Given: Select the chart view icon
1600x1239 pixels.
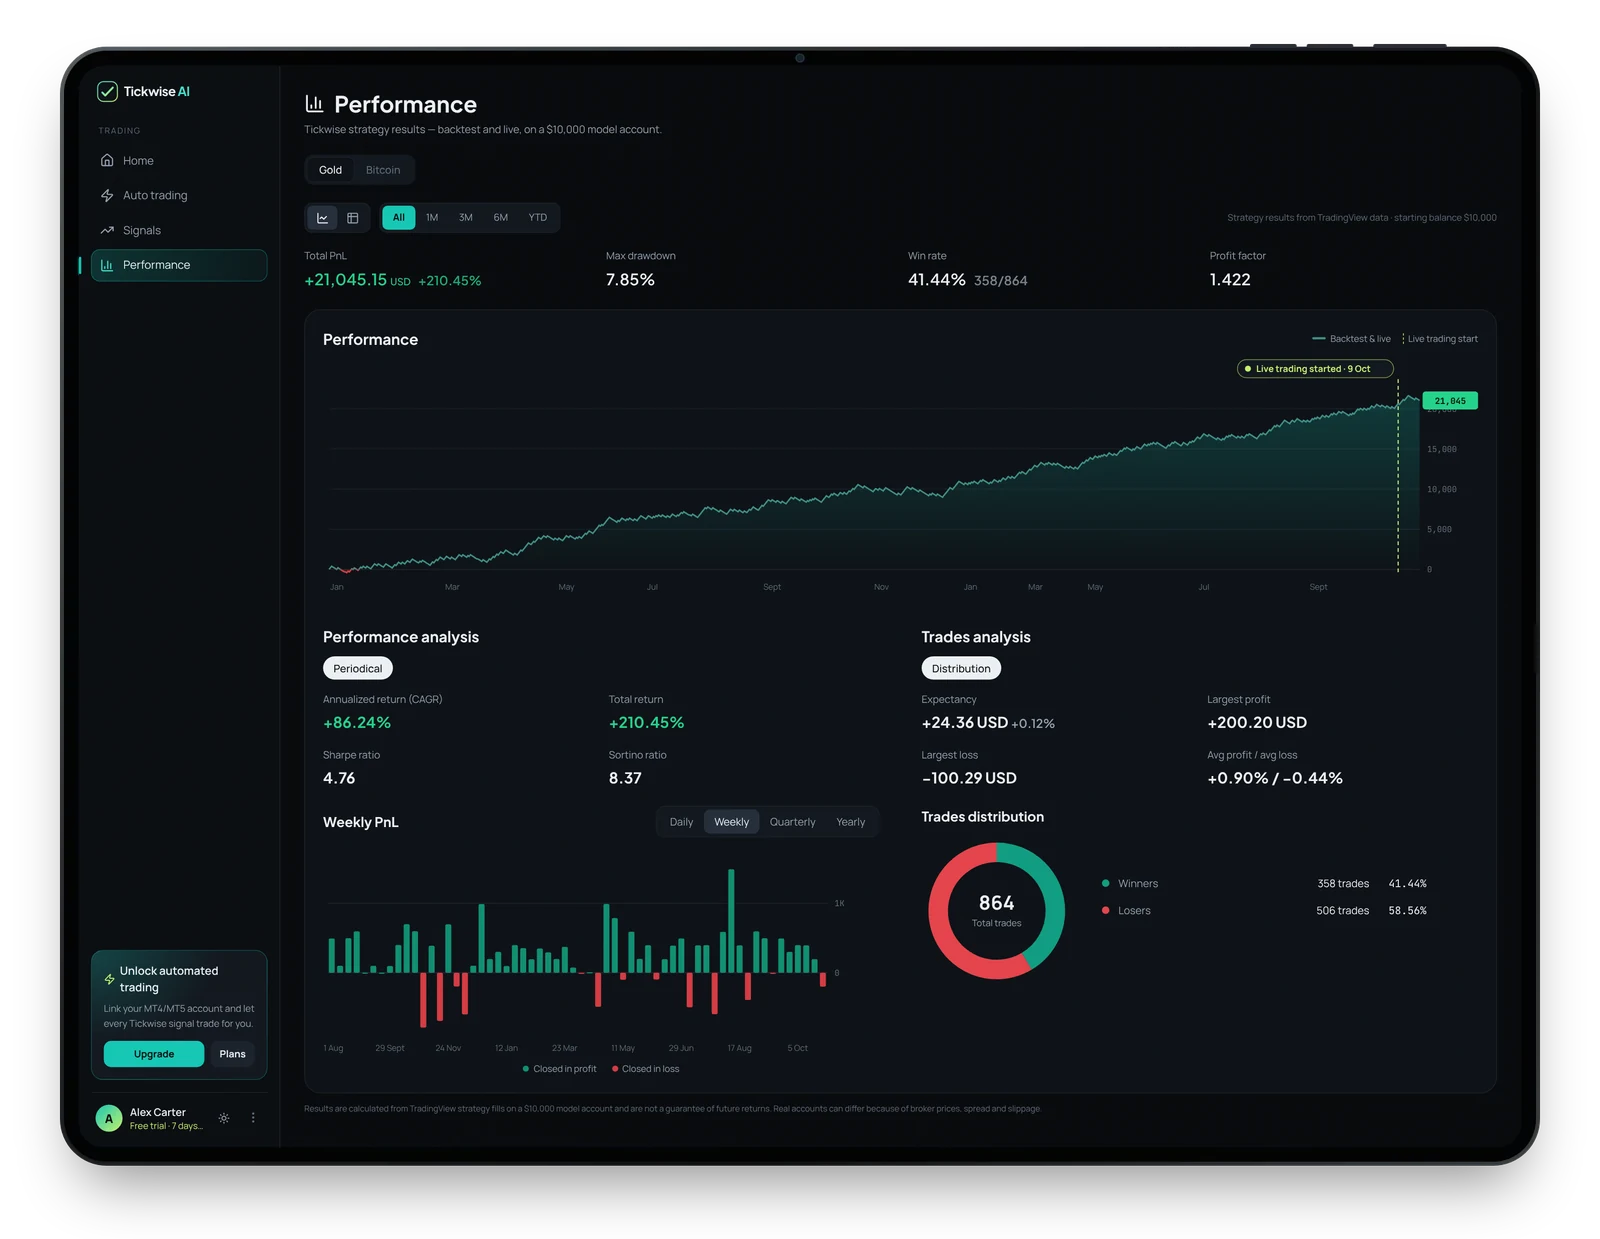Looking at the screenshot, I should click(x=322, y=218).
